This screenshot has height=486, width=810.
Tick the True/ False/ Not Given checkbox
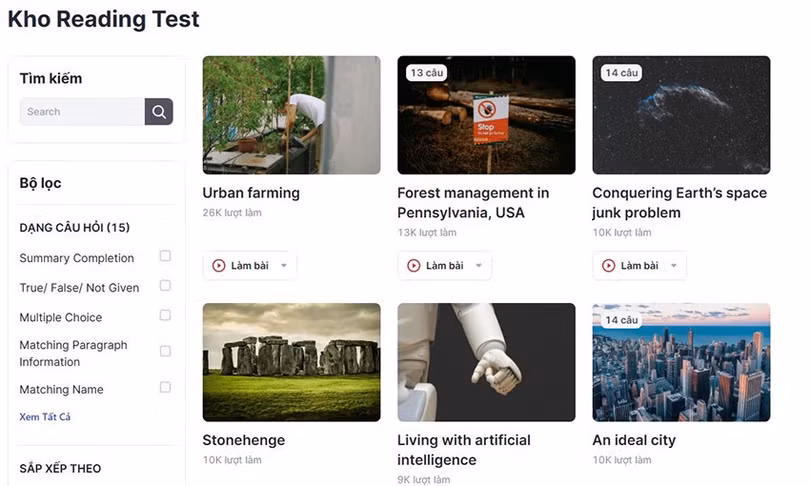[x=165, y=286]
